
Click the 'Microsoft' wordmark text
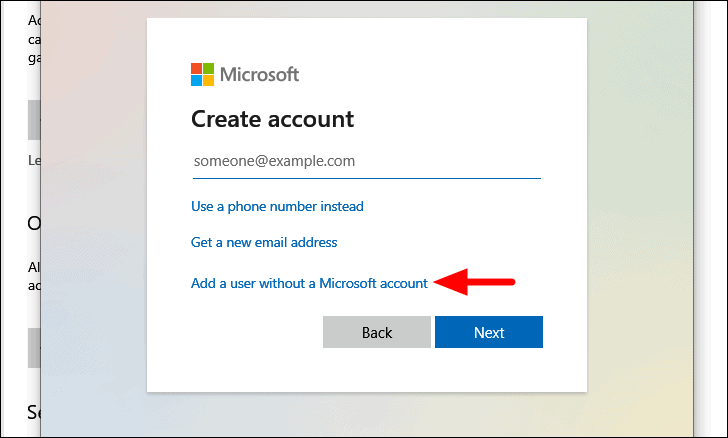(x=260, y=74)
